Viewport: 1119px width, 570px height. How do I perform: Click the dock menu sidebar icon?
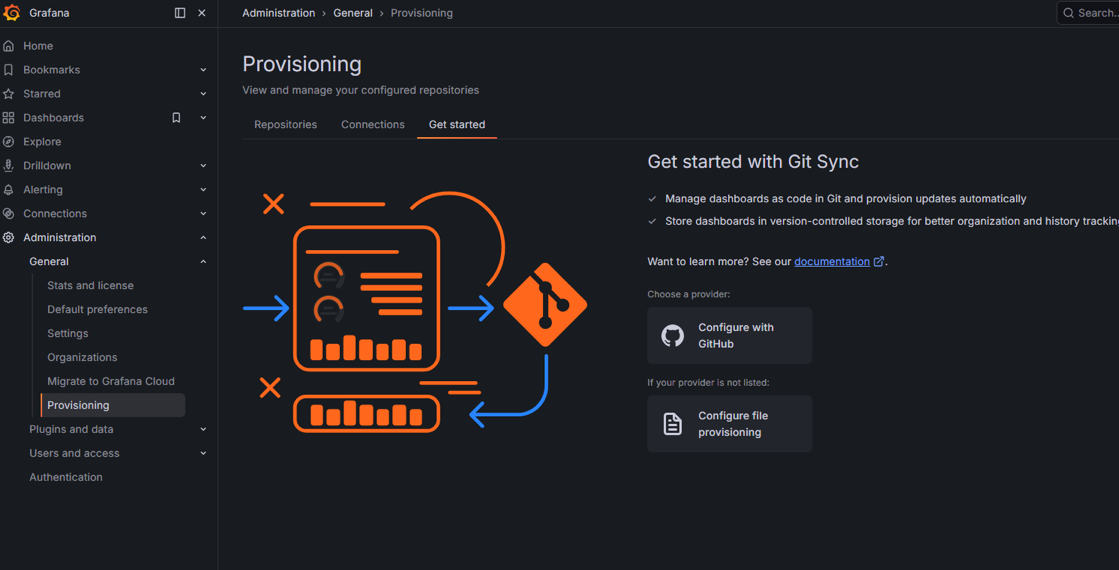pos(180,13)
